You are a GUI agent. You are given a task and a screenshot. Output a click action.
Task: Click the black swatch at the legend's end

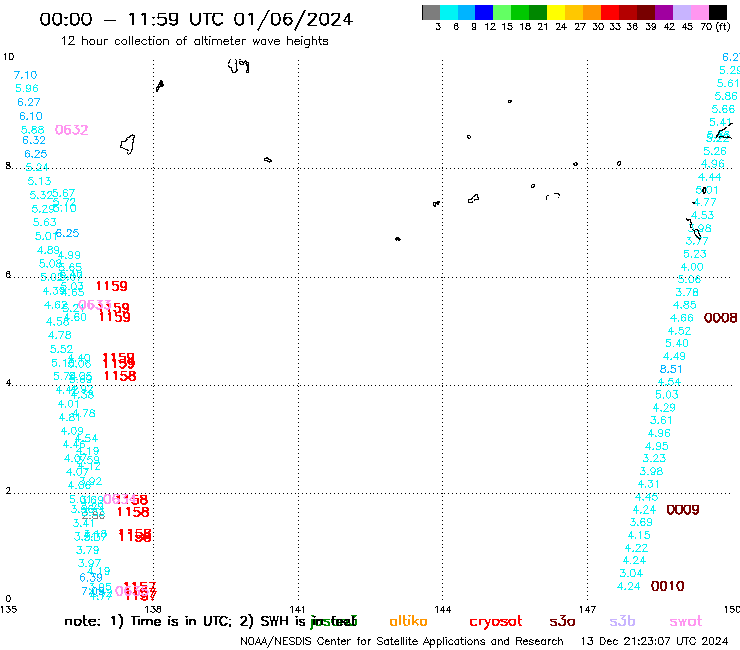click(x=717, y=12)
